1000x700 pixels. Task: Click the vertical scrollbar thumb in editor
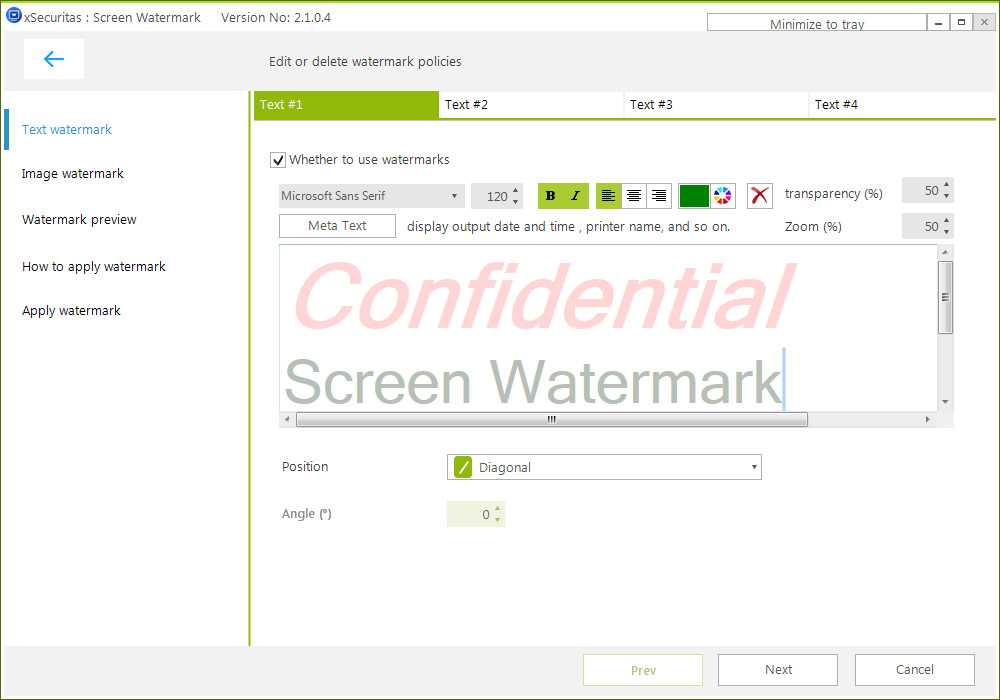(945, 297)
